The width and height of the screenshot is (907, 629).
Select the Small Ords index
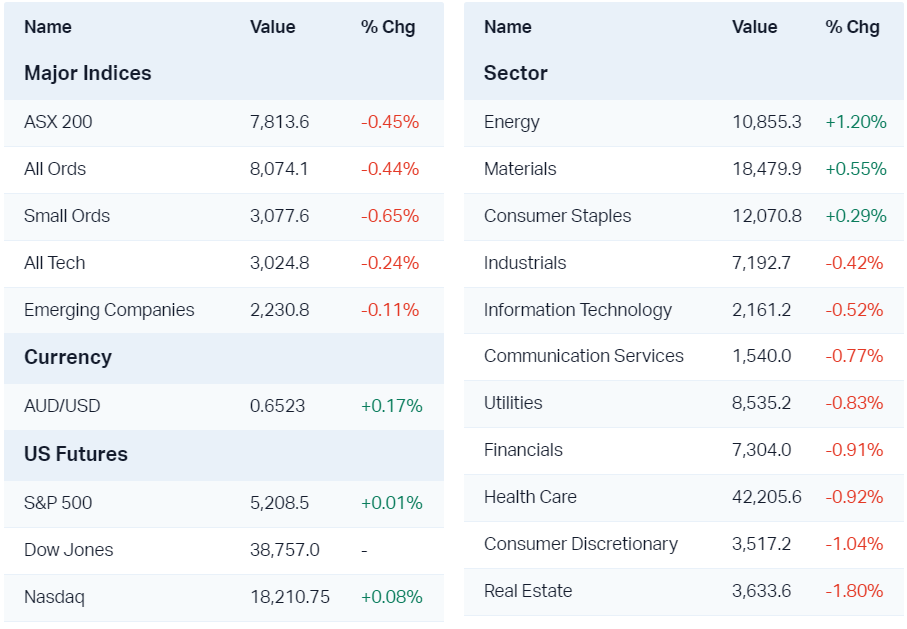pos(67,216)
